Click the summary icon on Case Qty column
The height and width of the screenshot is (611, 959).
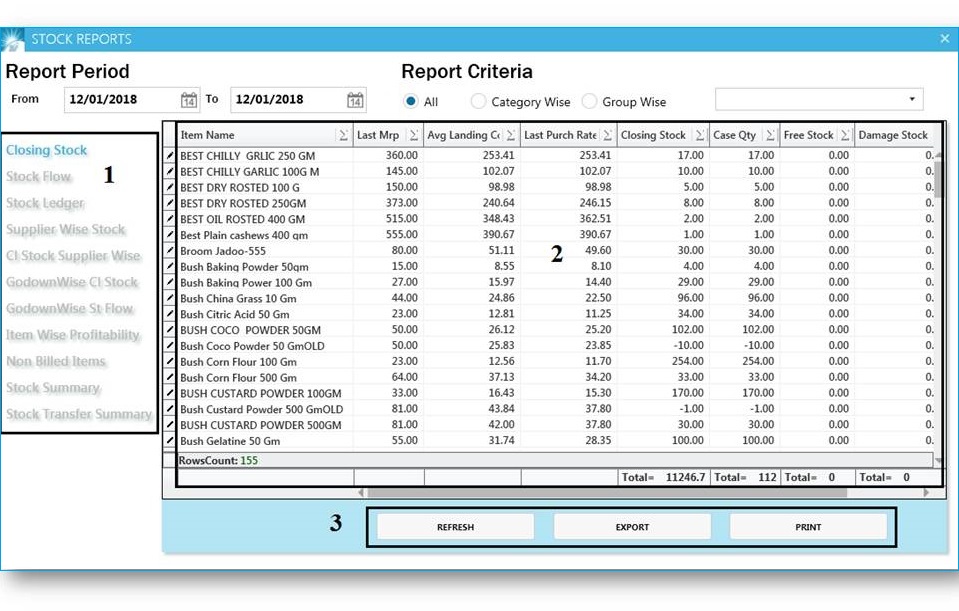(x=772, y=134)
